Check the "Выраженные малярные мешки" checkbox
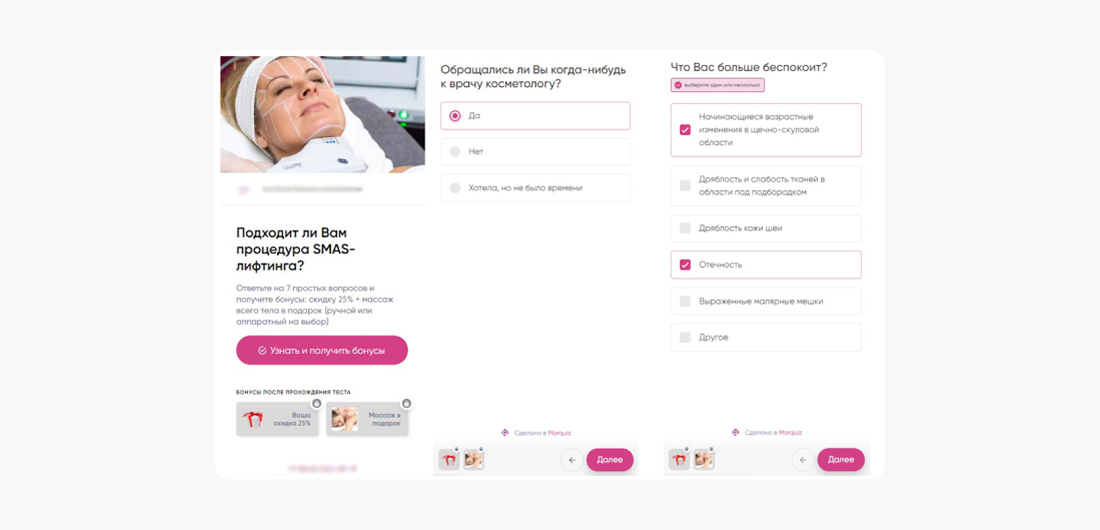 (x=685, y=301)
